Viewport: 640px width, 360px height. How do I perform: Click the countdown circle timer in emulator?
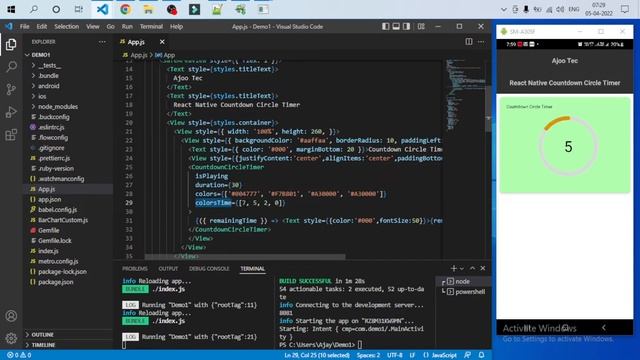pyautogui.click(x=568, y=146)
